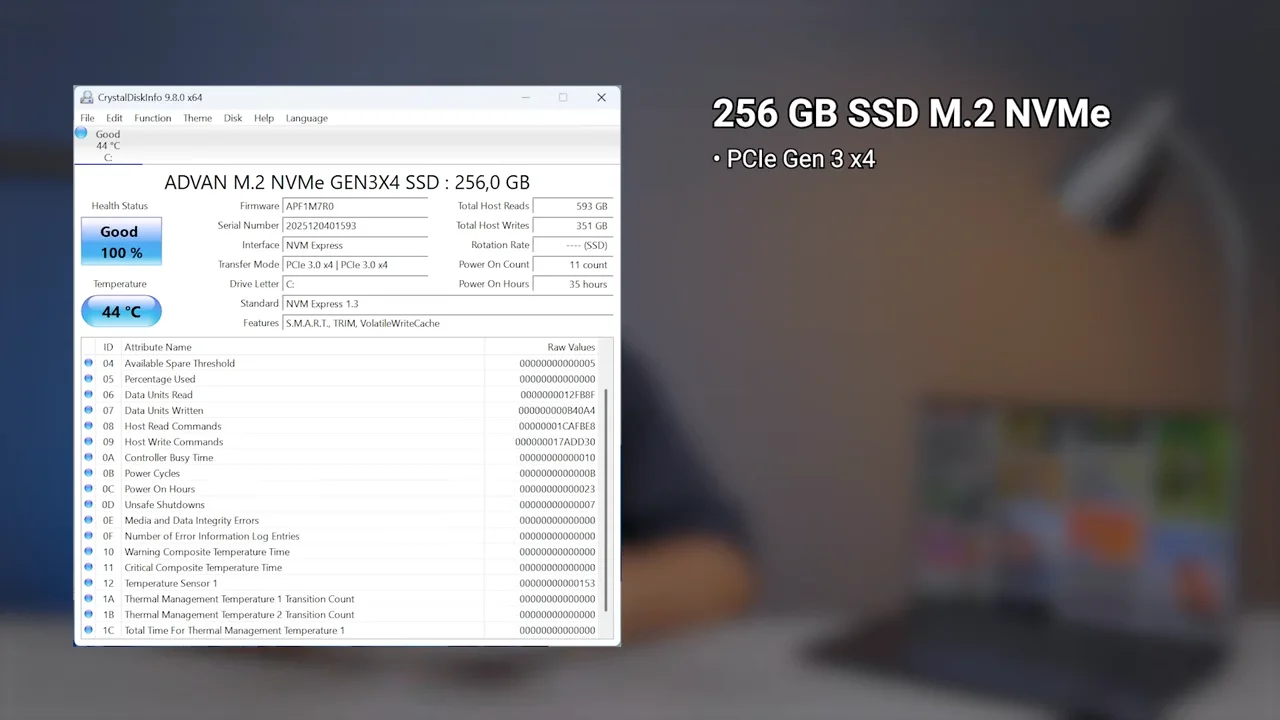Click raw value 000000017ADD30
This screenshot has height=720, width=1280.
555,442
